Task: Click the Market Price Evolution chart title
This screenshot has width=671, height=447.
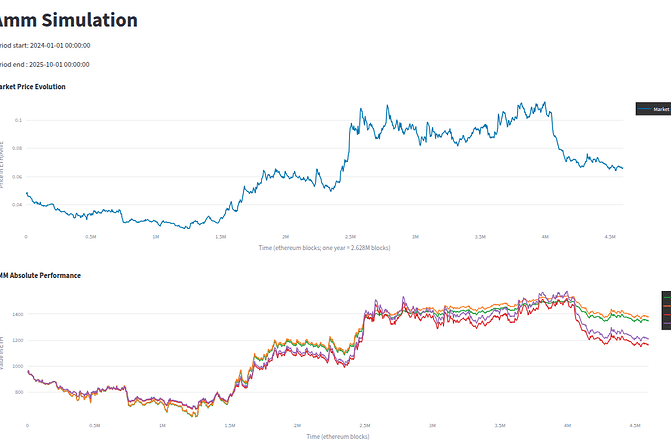Action: coord(32,87)
